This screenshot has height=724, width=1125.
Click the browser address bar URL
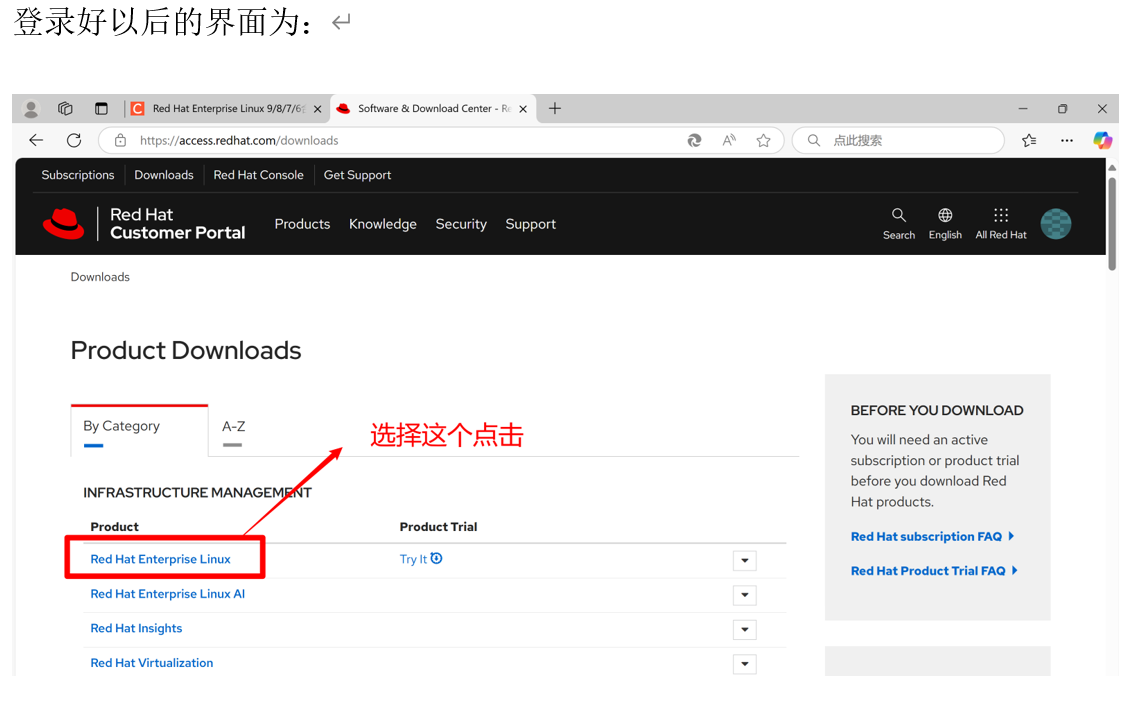(x=239, y=141)
